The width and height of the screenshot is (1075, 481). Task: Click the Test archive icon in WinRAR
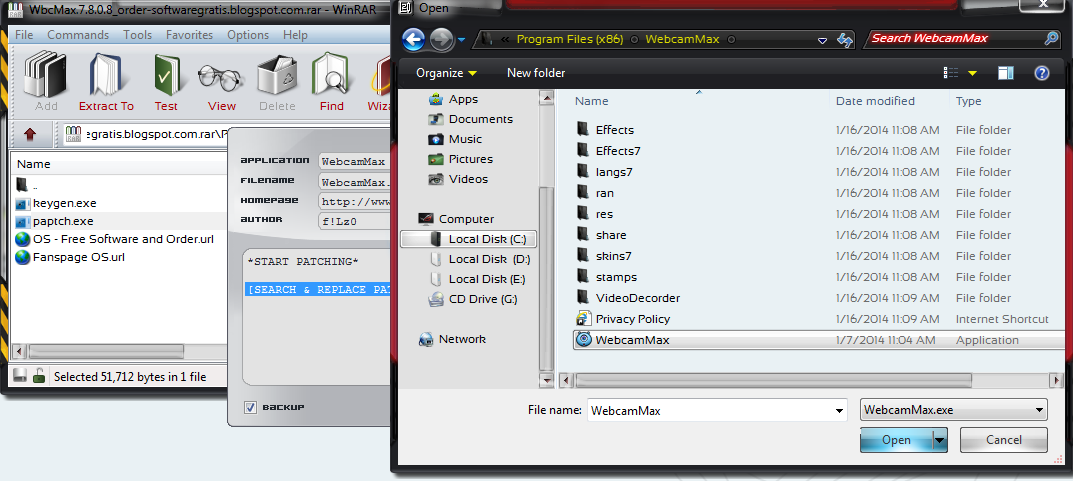[x=166, y=83]
